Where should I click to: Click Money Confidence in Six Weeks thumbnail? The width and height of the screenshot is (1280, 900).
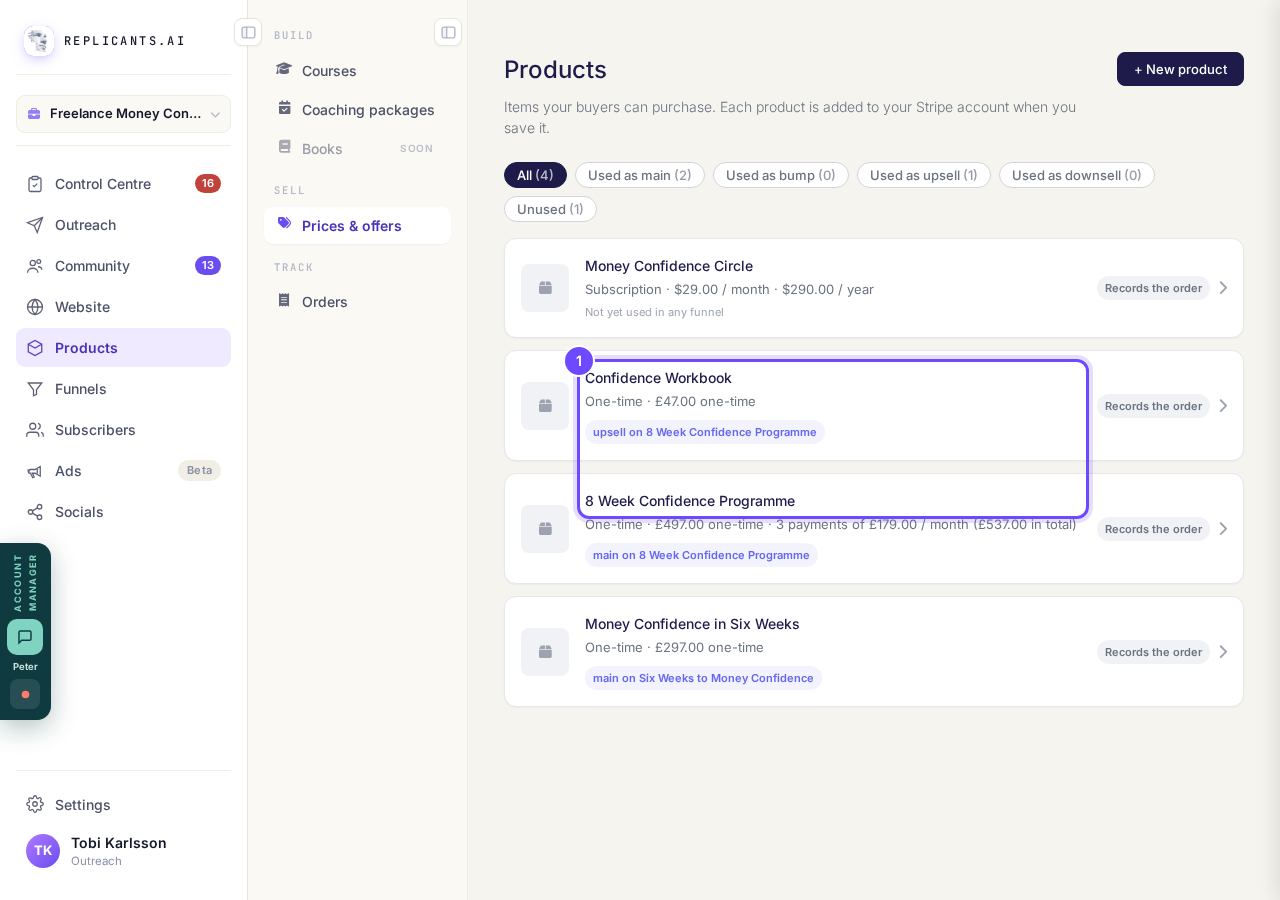[545, 652]
